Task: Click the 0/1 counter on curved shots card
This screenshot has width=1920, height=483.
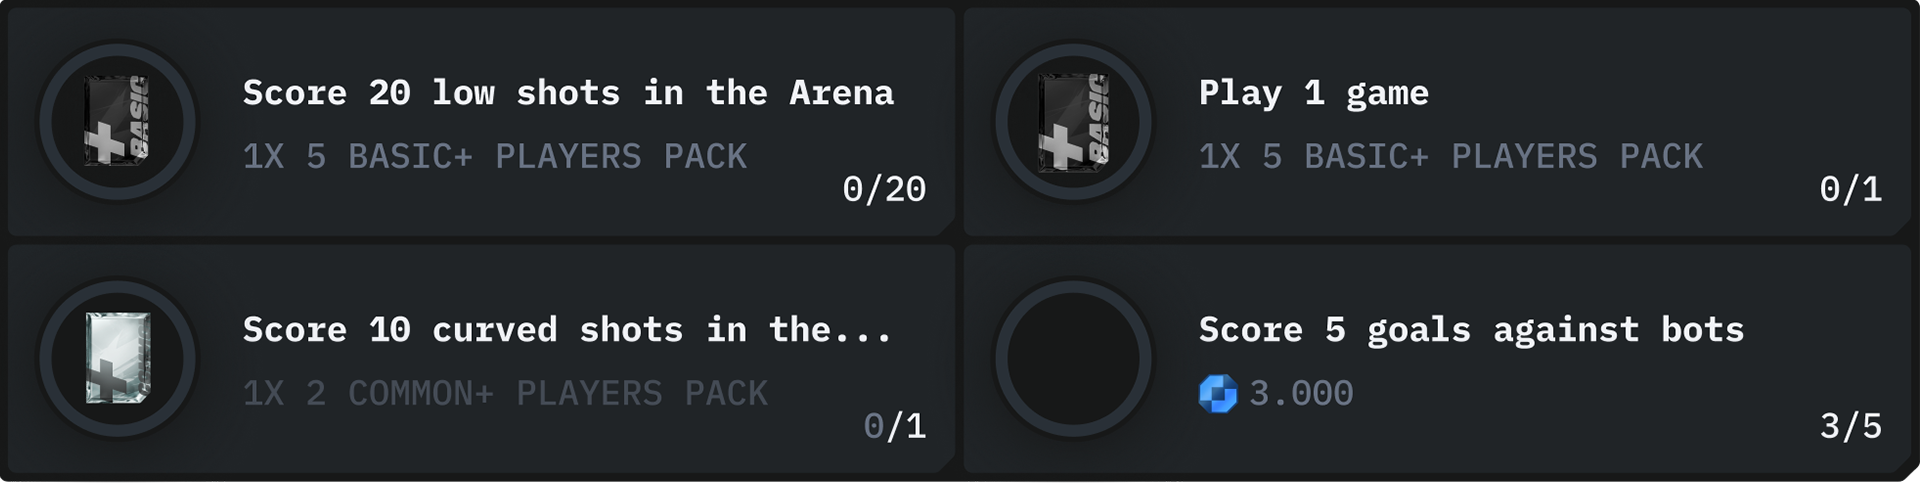Action: tap(895, 426)
